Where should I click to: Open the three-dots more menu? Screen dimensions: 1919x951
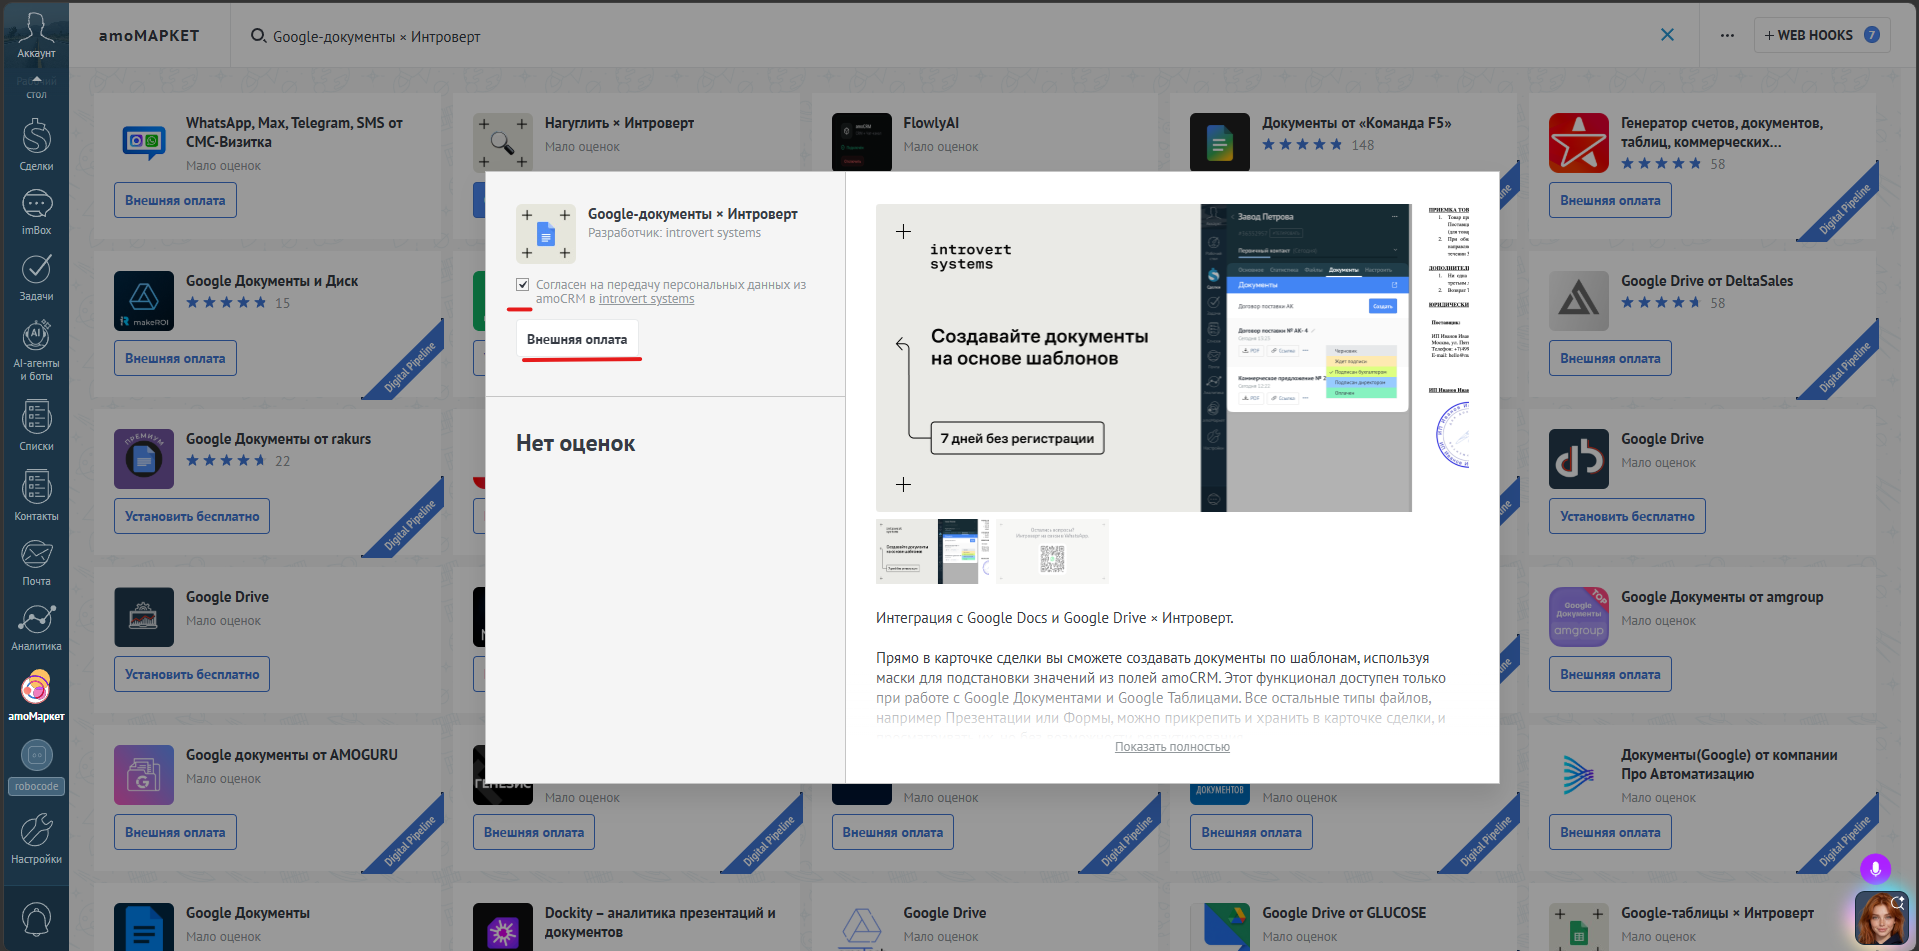coord(1727,35)
